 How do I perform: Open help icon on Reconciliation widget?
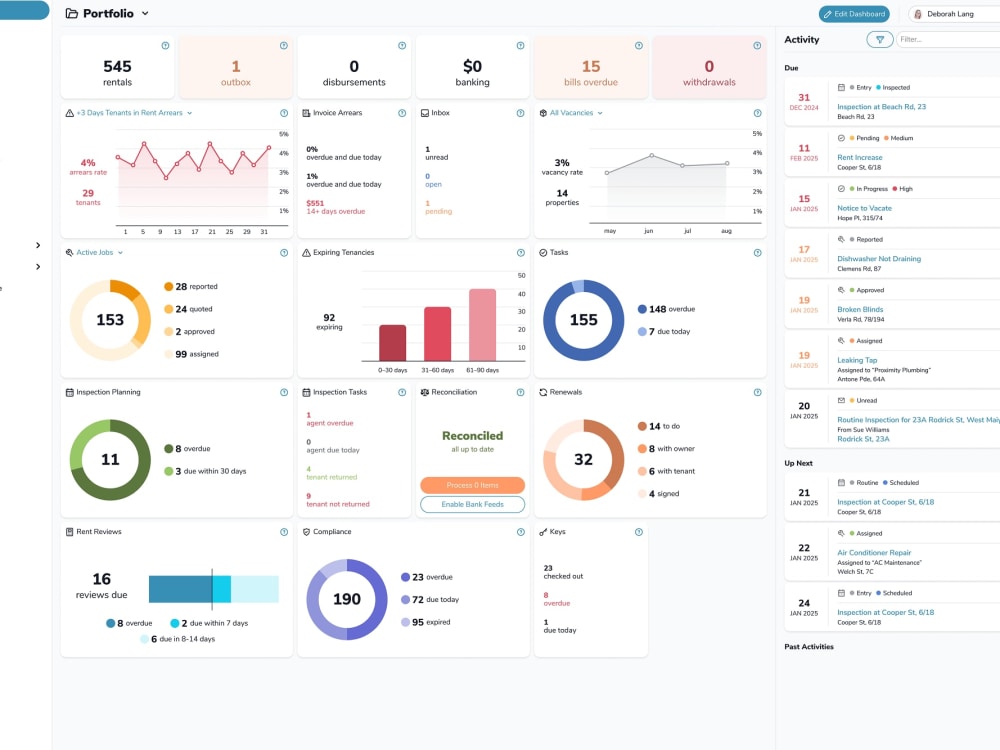pyautogui.click(x=520, y=392)
